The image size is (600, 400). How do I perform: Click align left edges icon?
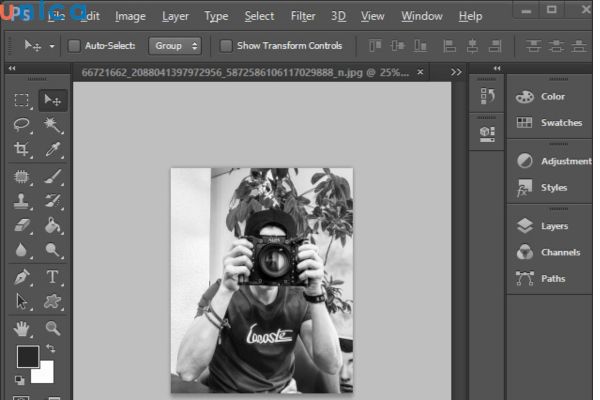tap(449, 46)
